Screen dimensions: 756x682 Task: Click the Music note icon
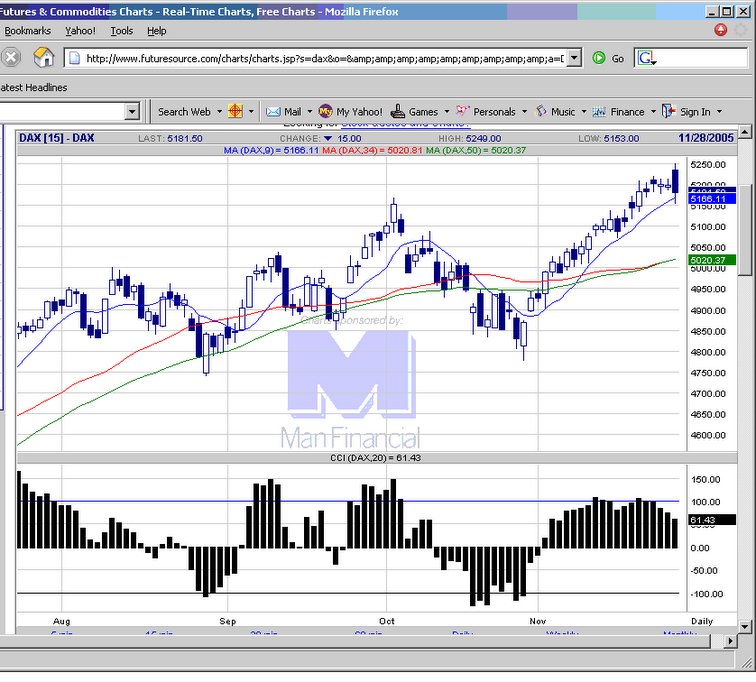pos(541,111)
